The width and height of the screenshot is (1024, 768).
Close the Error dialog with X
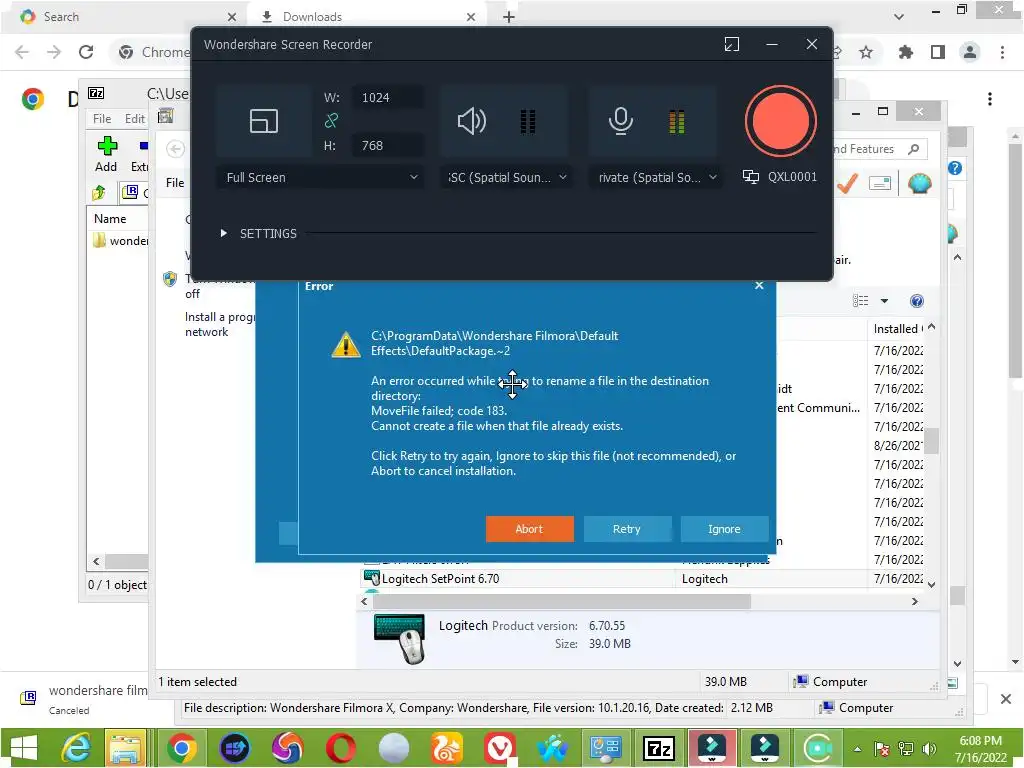[x=759, y=285]
